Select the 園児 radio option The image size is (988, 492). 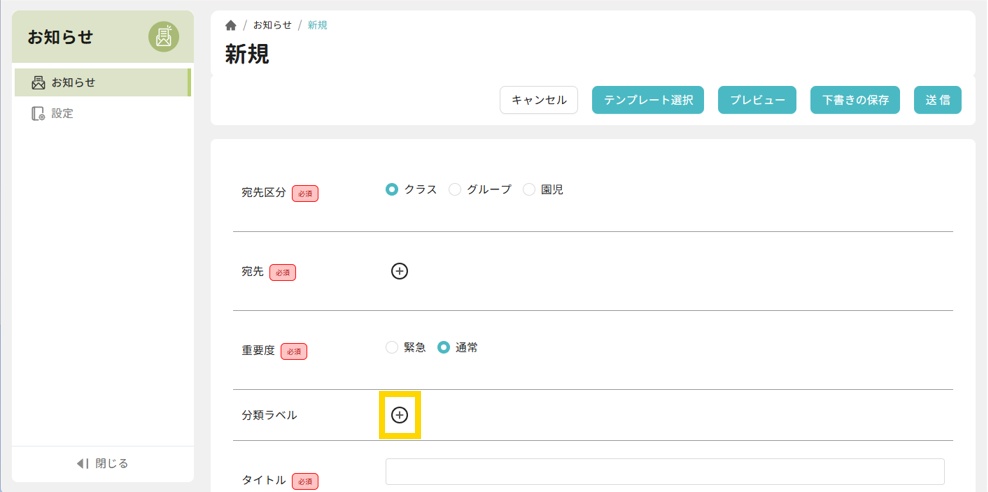[529, 189]
